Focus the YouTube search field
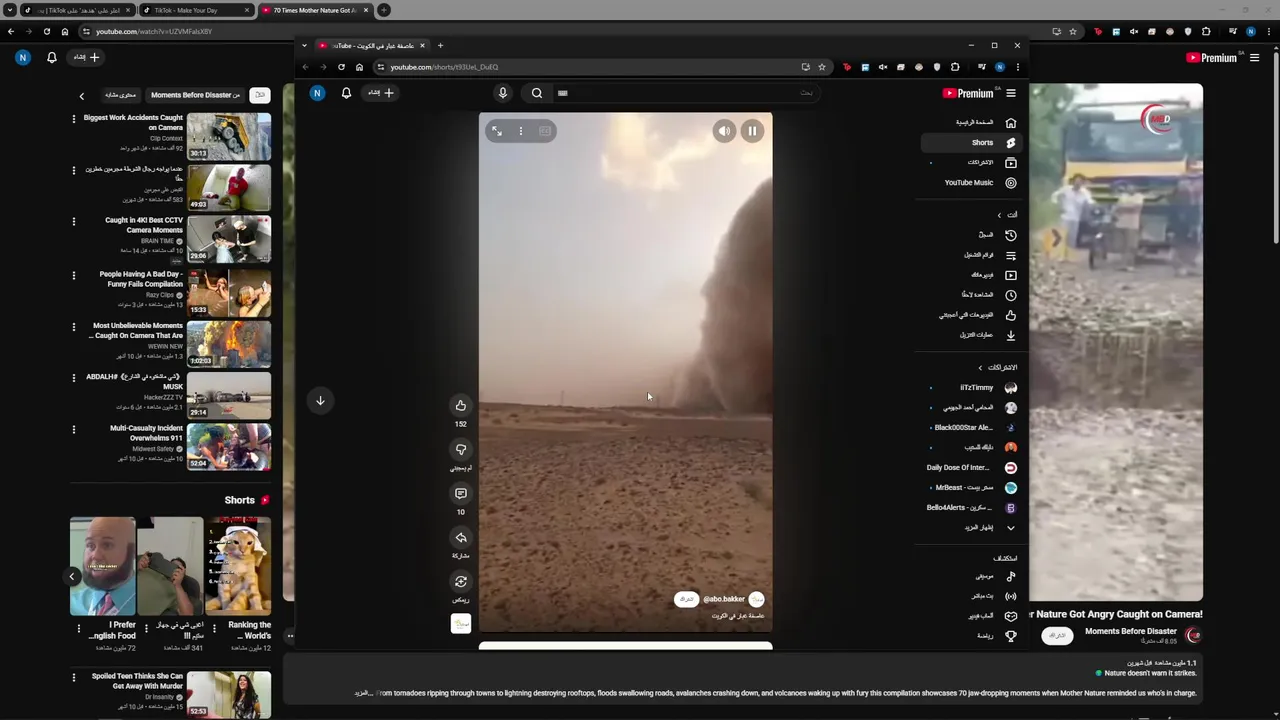Viewport: 1280px width, 720px height. (685, 93)
